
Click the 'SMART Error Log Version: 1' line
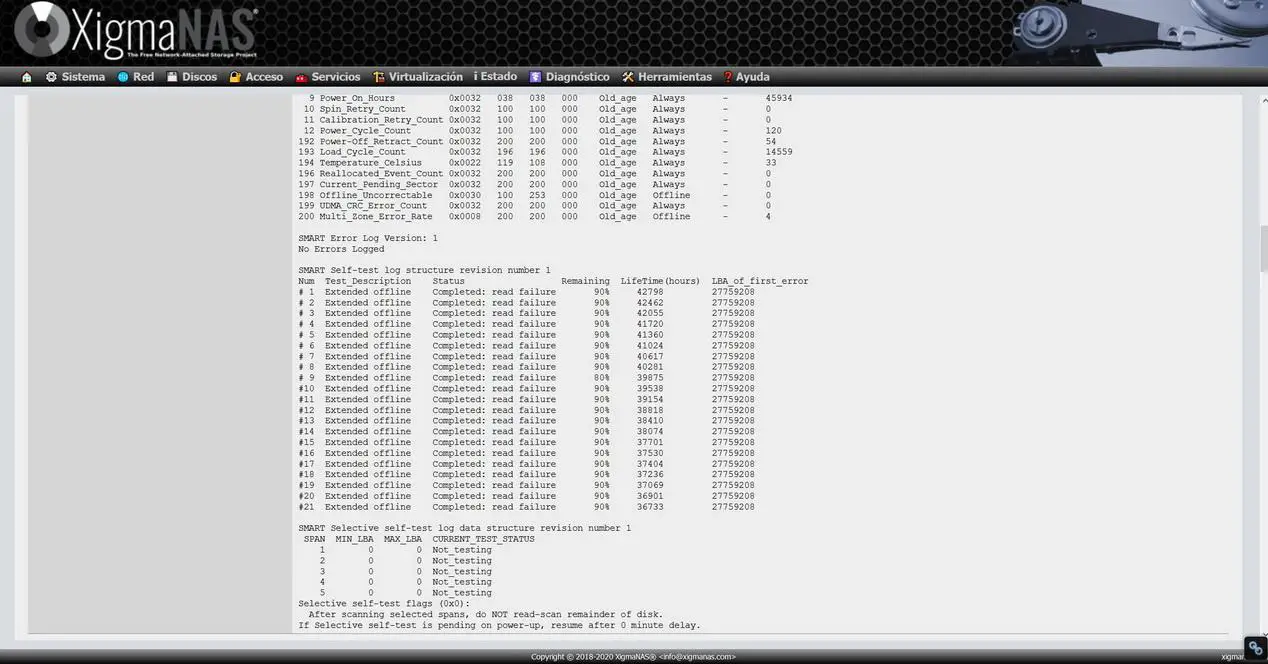tap(368, 238)
